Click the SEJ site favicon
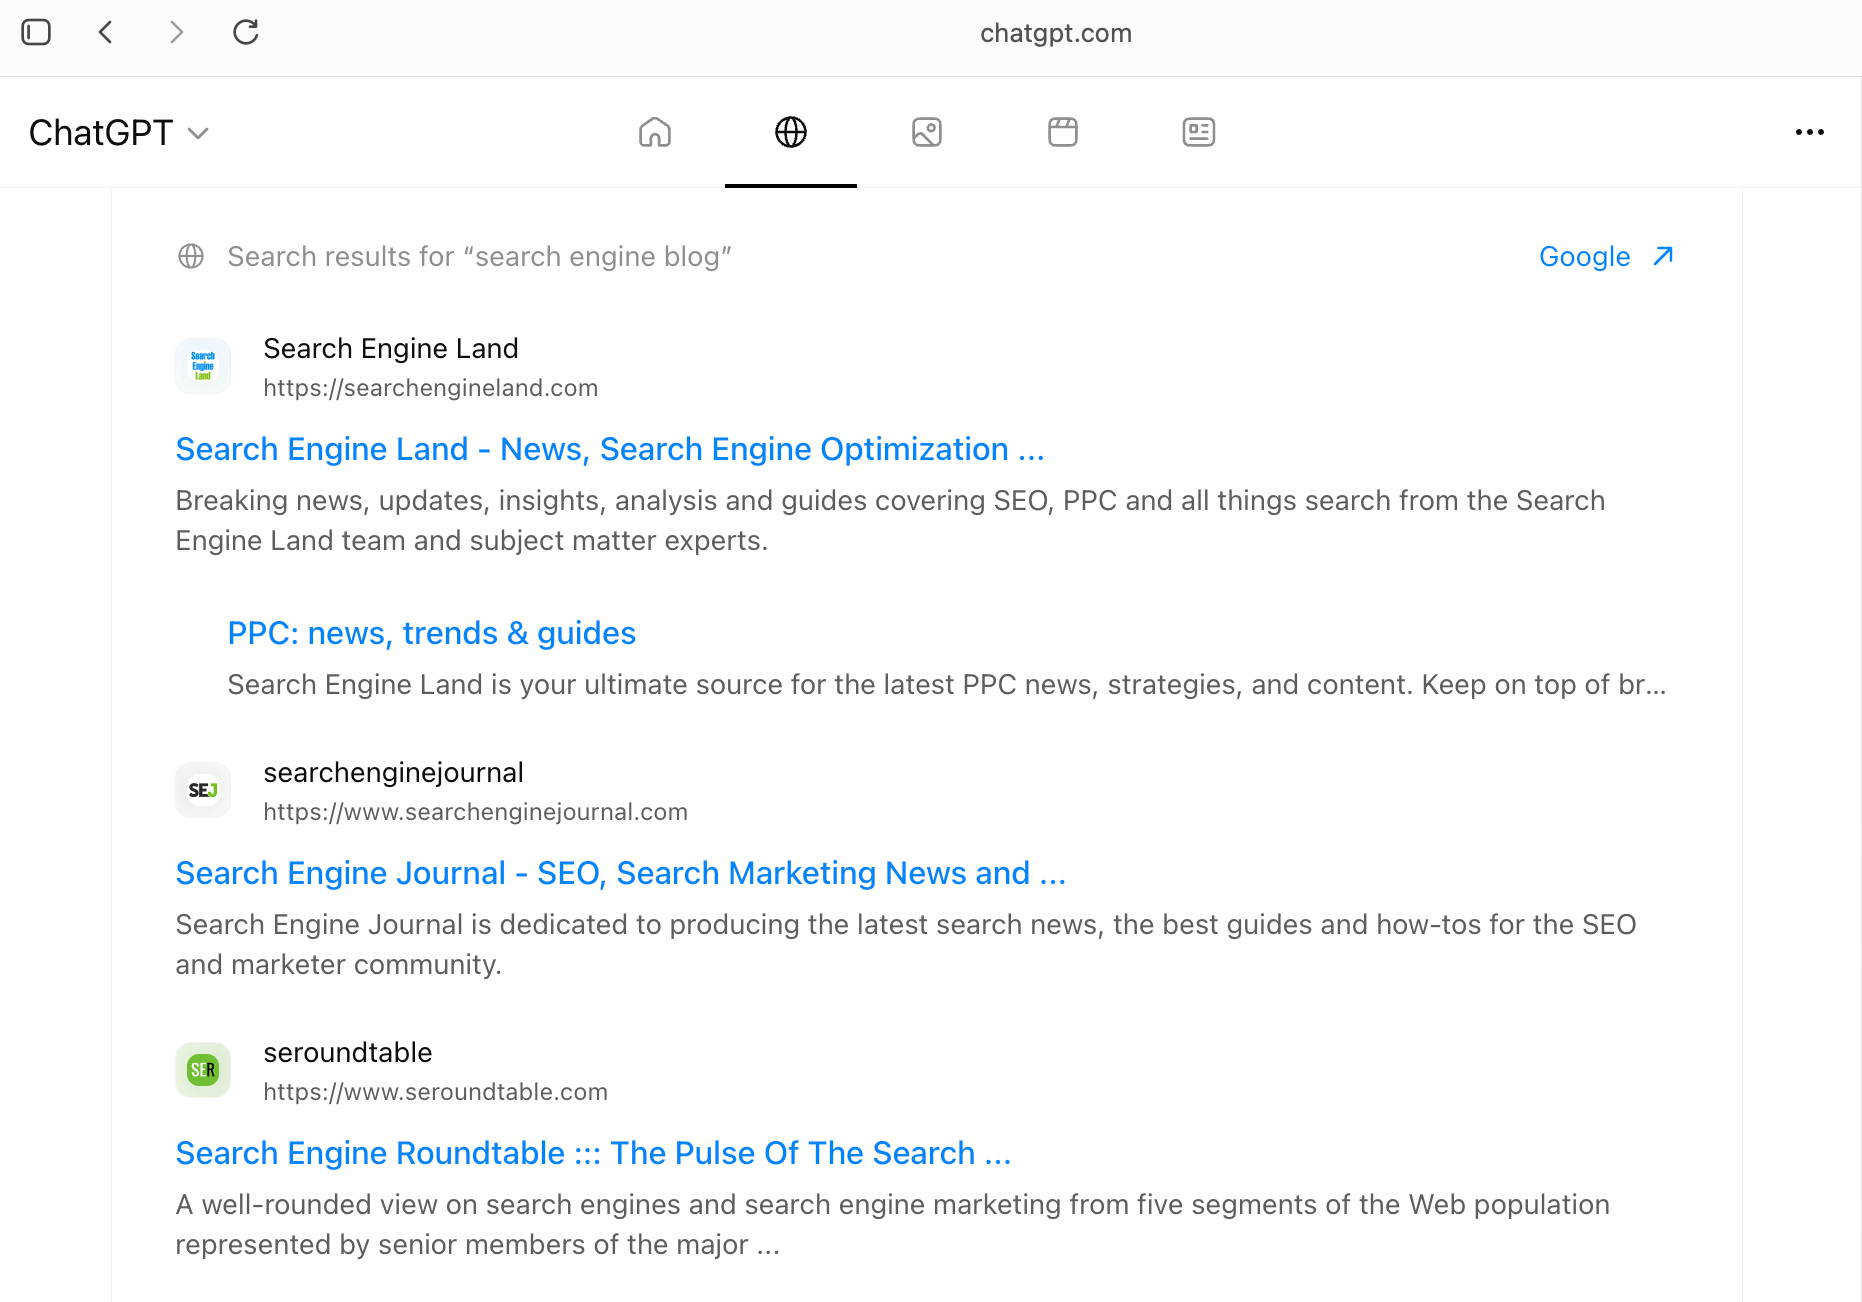 [203, 790]
